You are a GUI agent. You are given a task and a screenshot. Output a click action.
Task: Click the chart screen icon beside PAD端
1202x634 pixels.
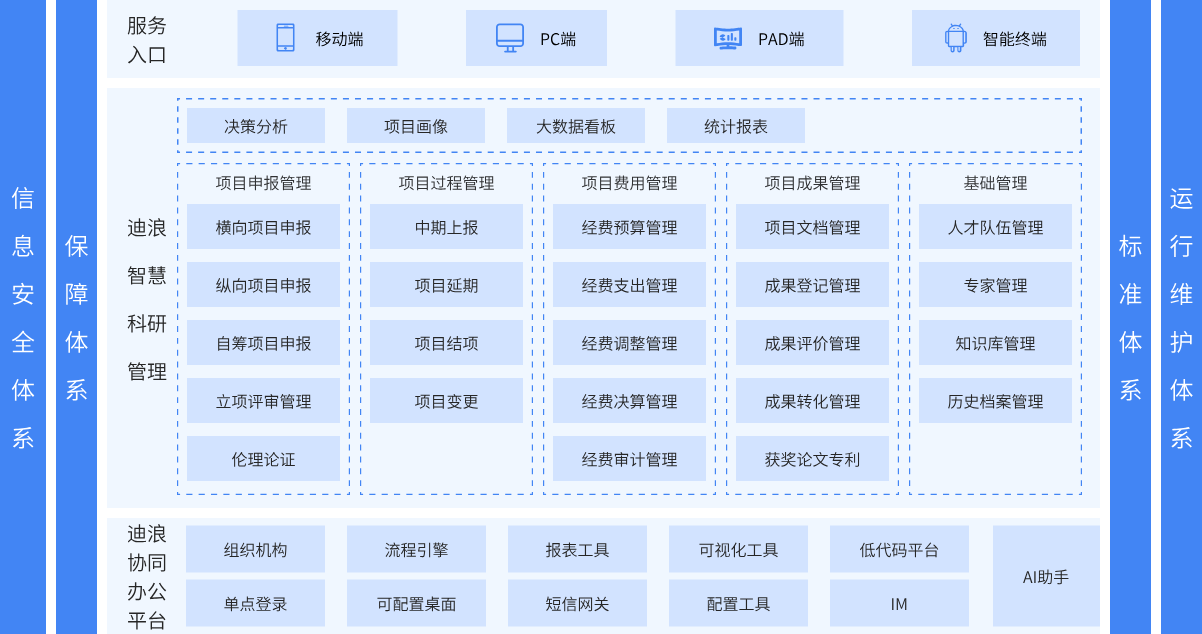point(727,38)
